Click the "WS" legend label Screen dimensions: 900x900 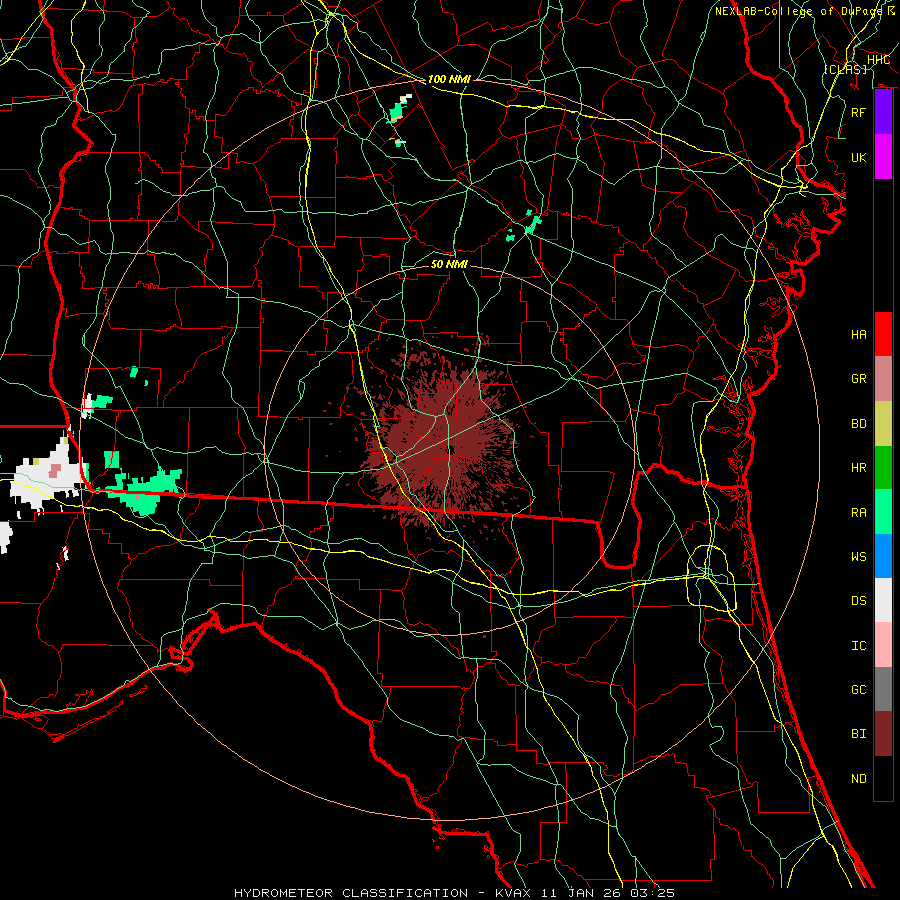pyautogui.click(x=858, y=556)
